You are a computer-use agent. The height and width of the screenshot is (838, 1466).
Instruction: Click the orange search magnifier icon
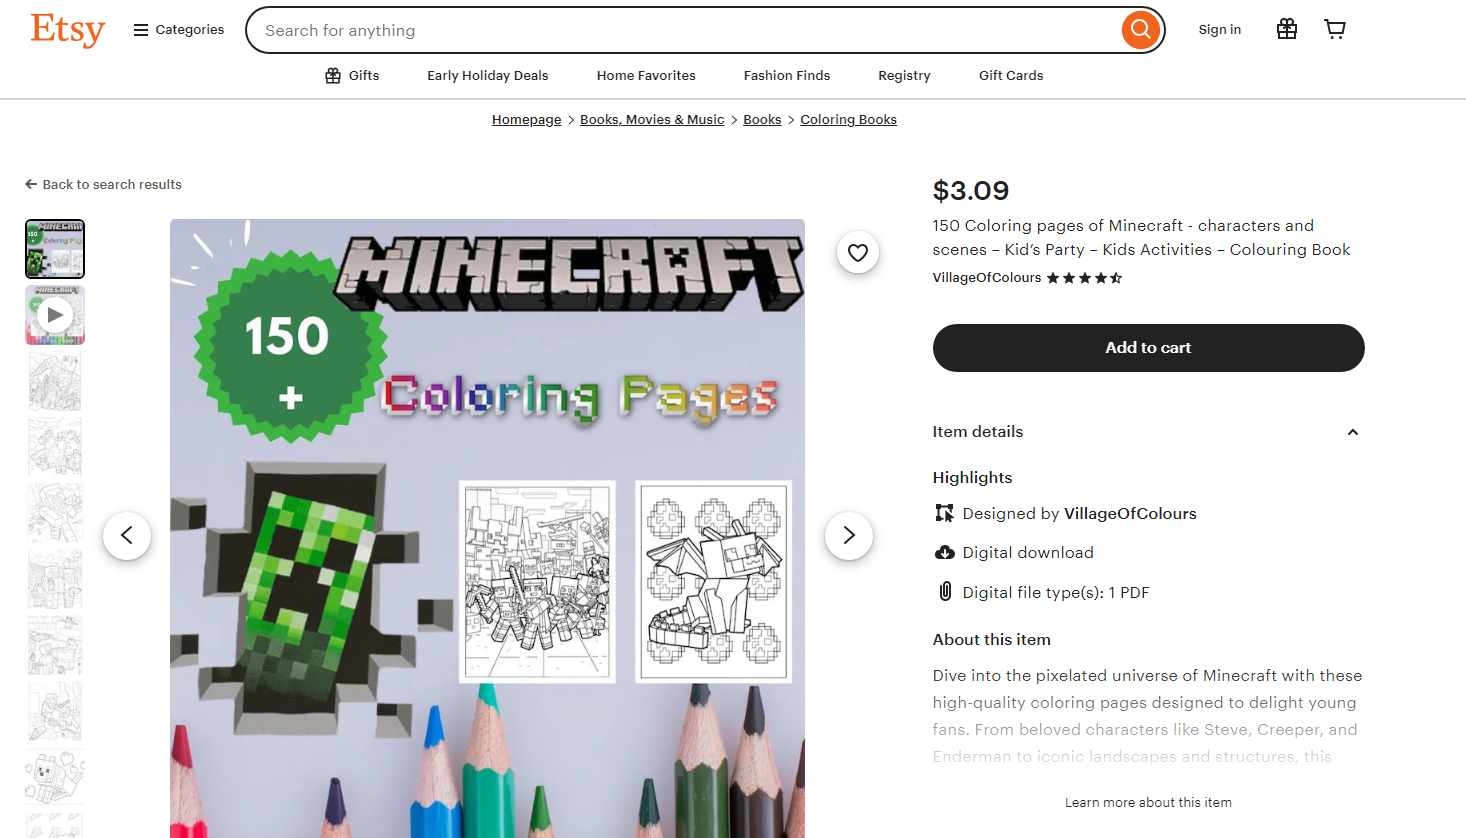pyautogui.click(x=1140, y=30)
